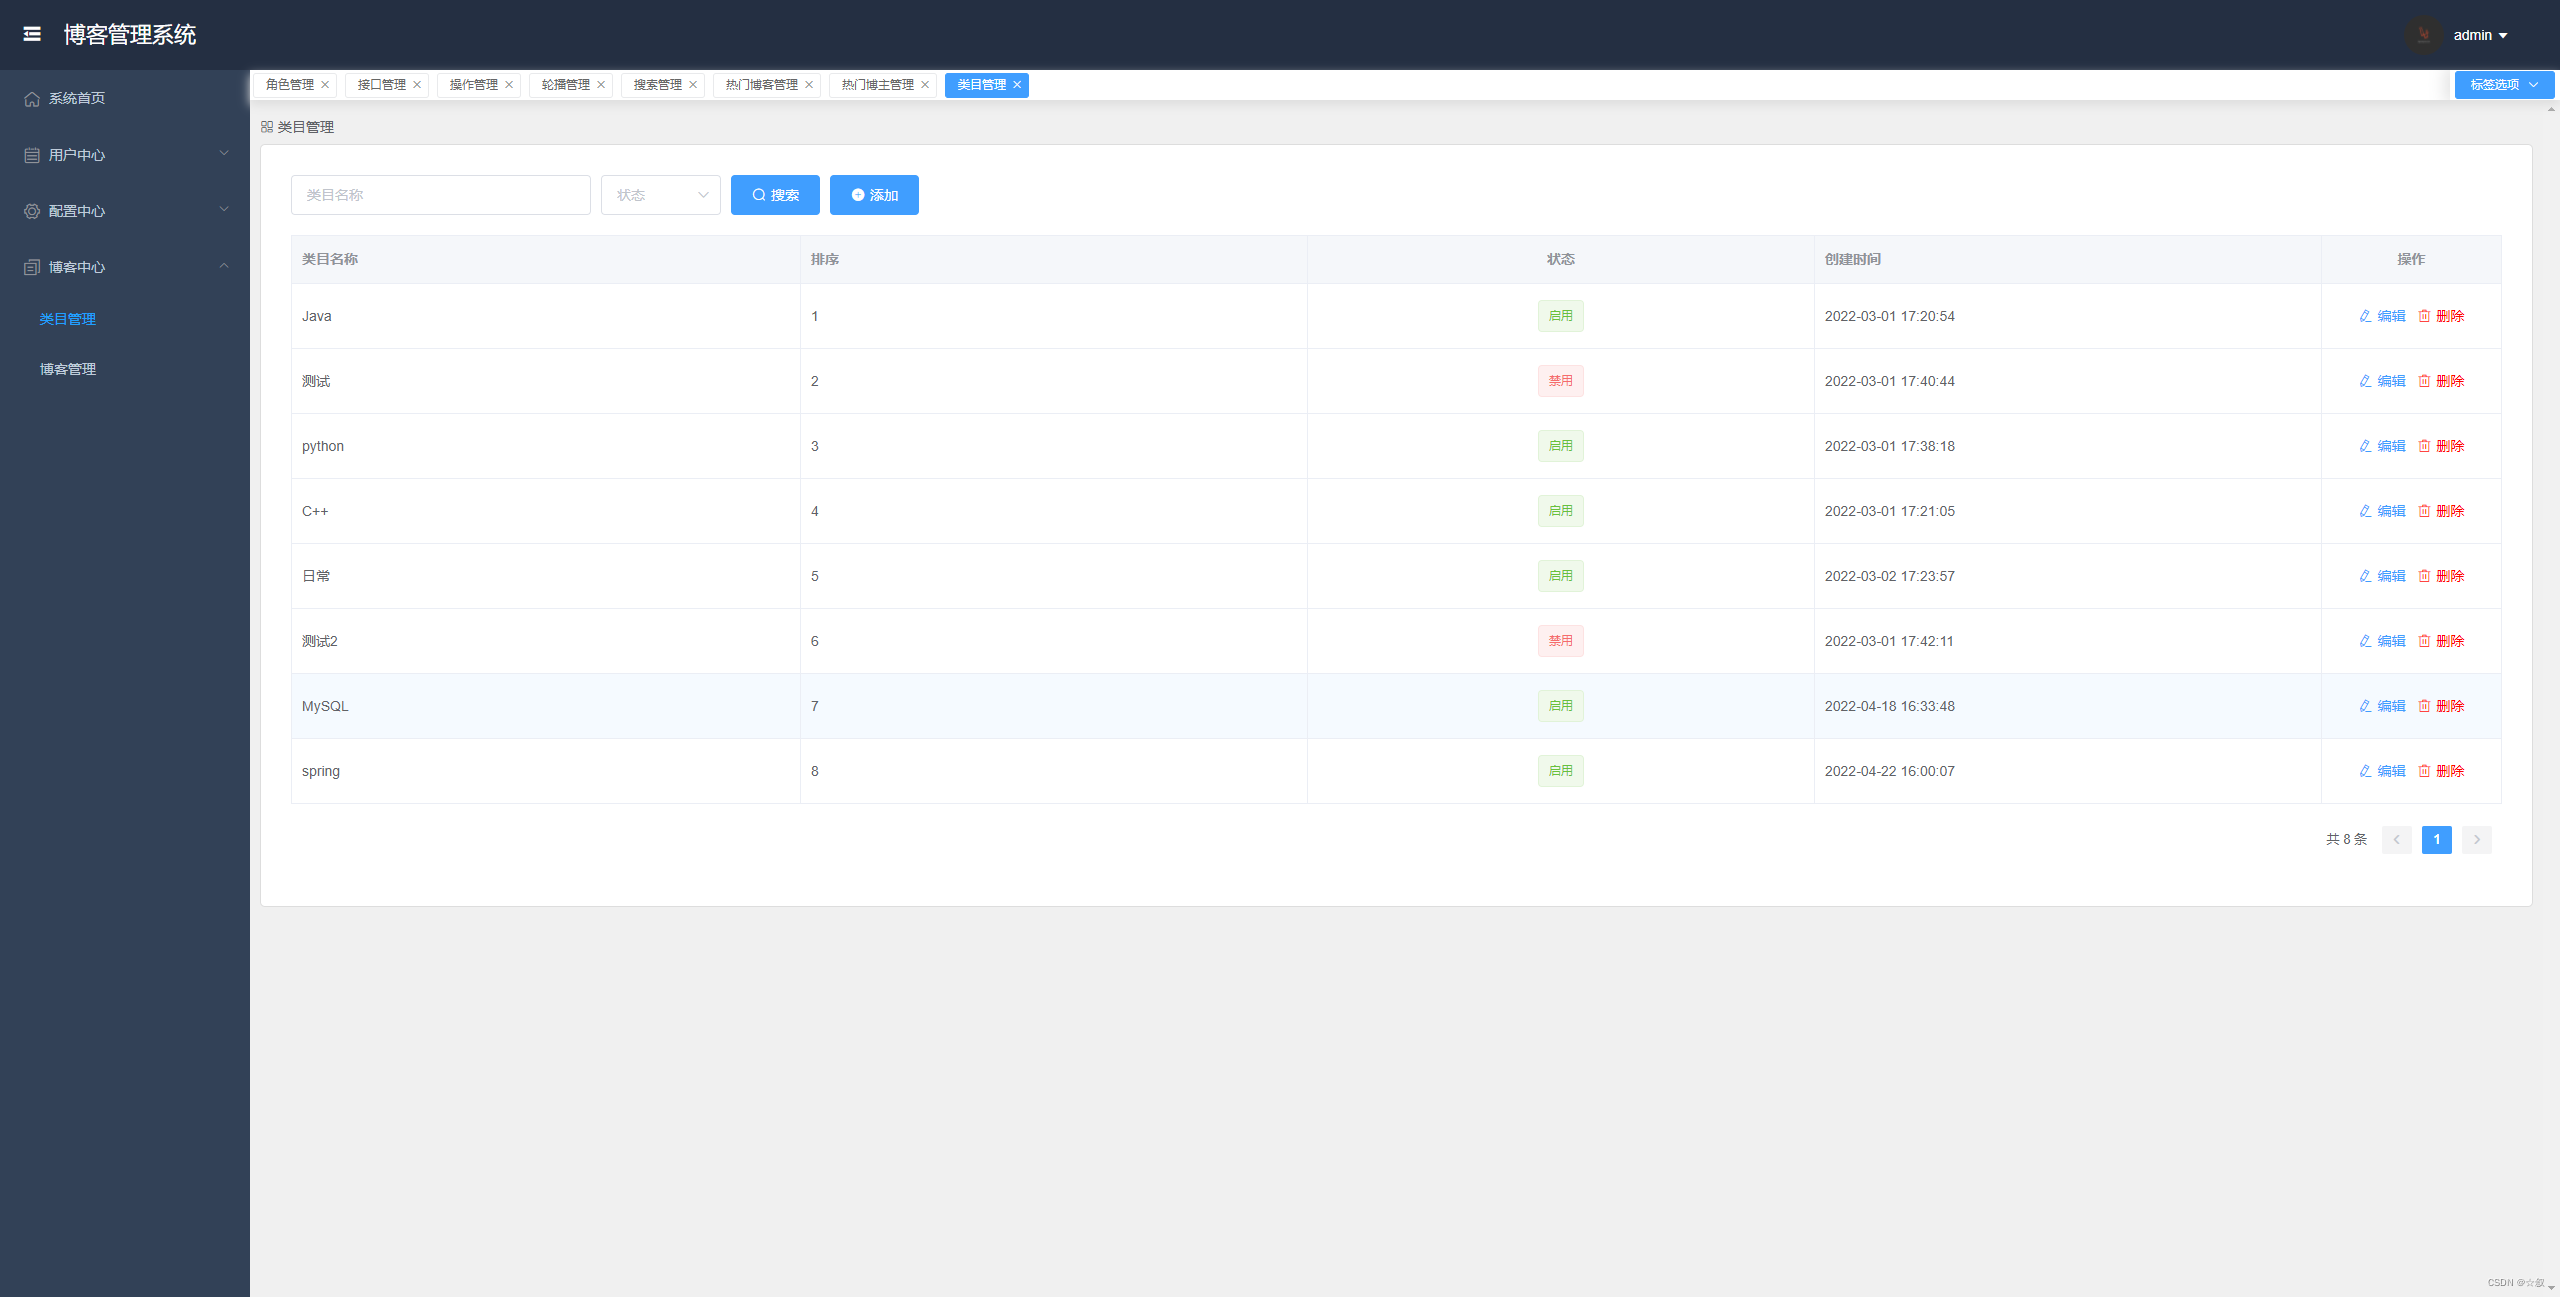The image size is (2560, 1297).
Task: Click the trash icon for spring row
Action: tap(2424, 771)
